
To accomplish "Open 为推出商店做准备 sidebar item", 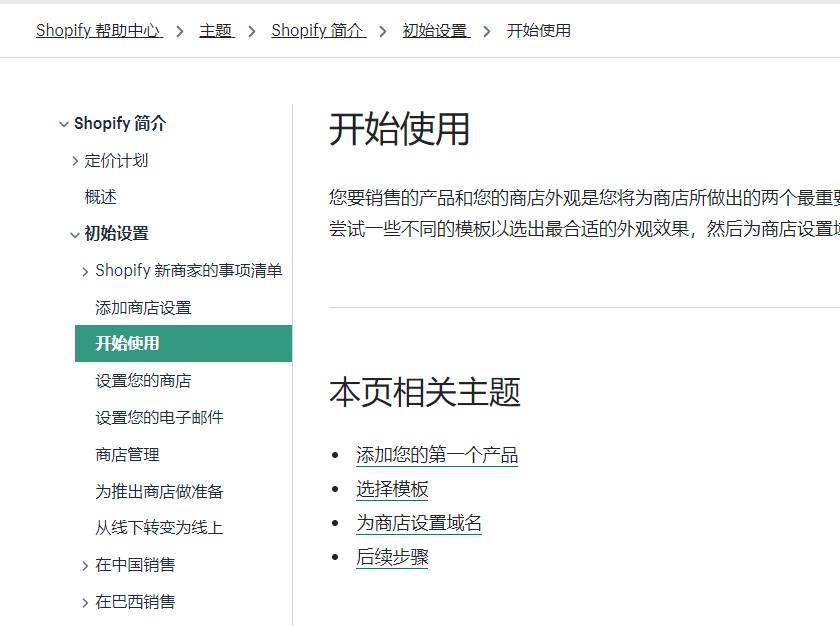I will pos(160,491).
